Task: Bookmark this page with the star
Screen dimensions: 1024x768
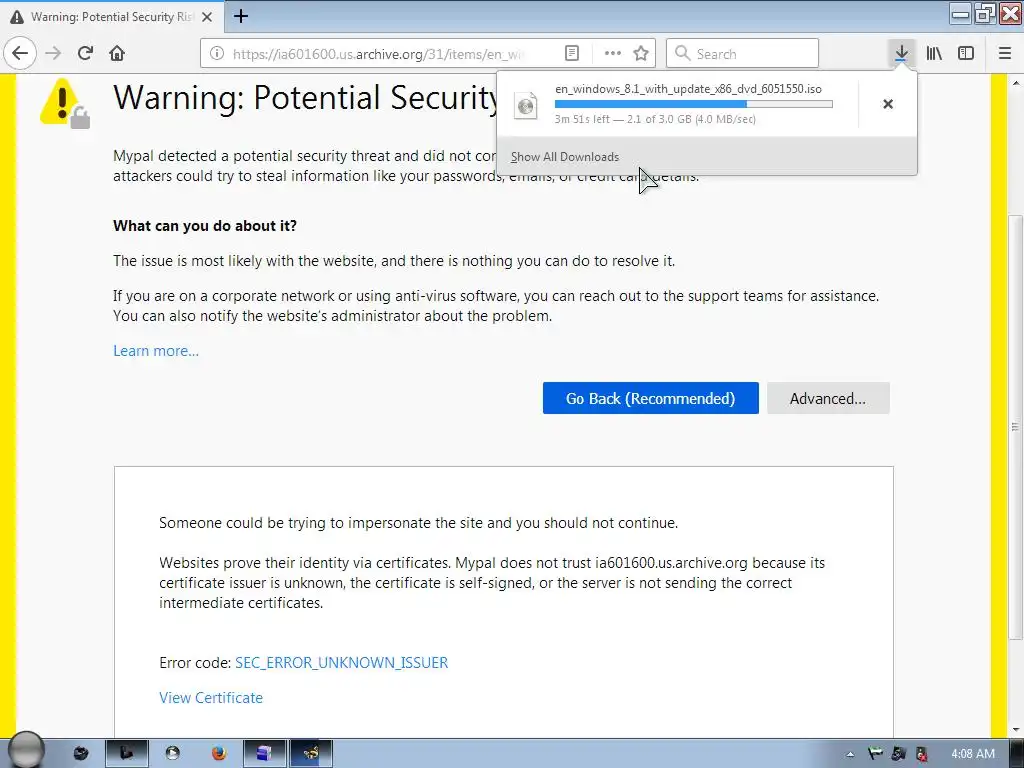Action: click(641, 54)
